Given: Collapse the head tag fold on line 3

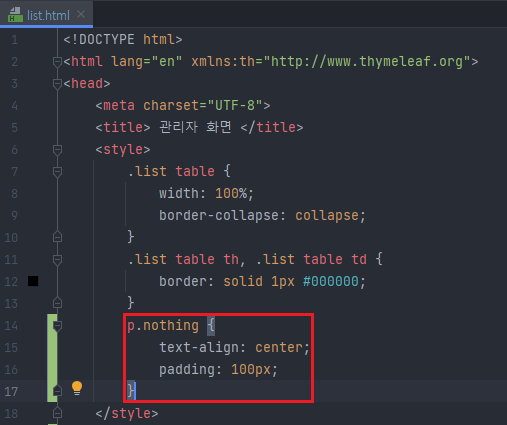Looking at the screenshot, I should click(57, 84).
